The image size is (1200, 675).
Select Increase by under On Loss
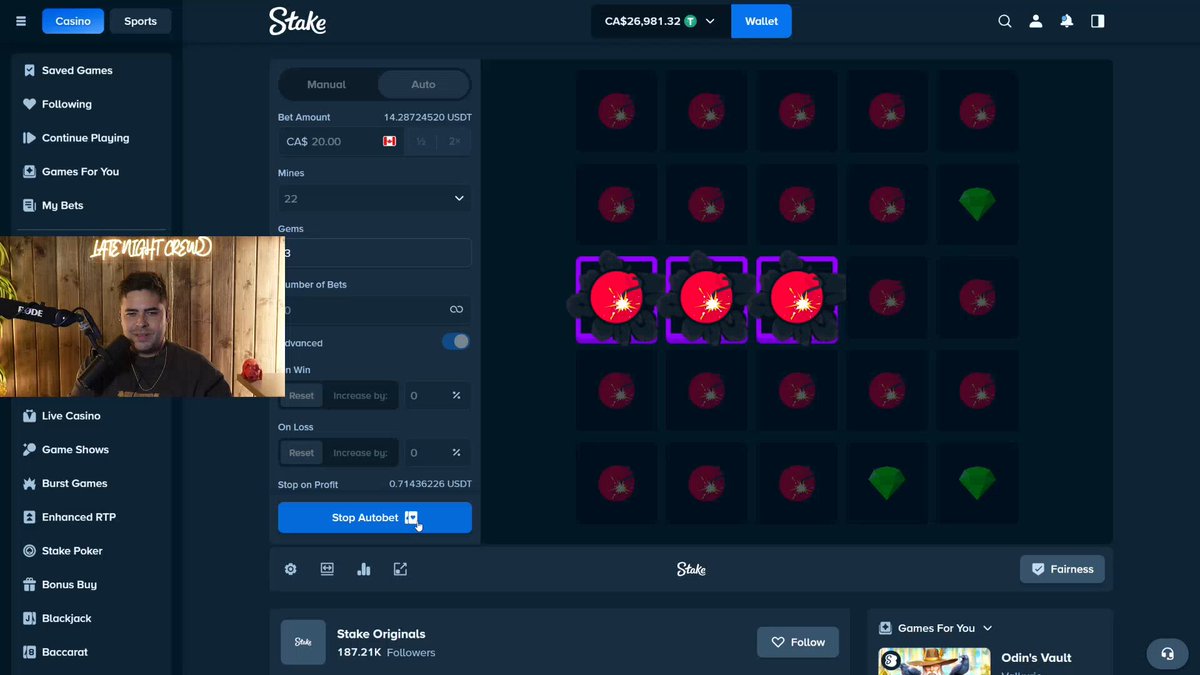[x=360, y=453]
